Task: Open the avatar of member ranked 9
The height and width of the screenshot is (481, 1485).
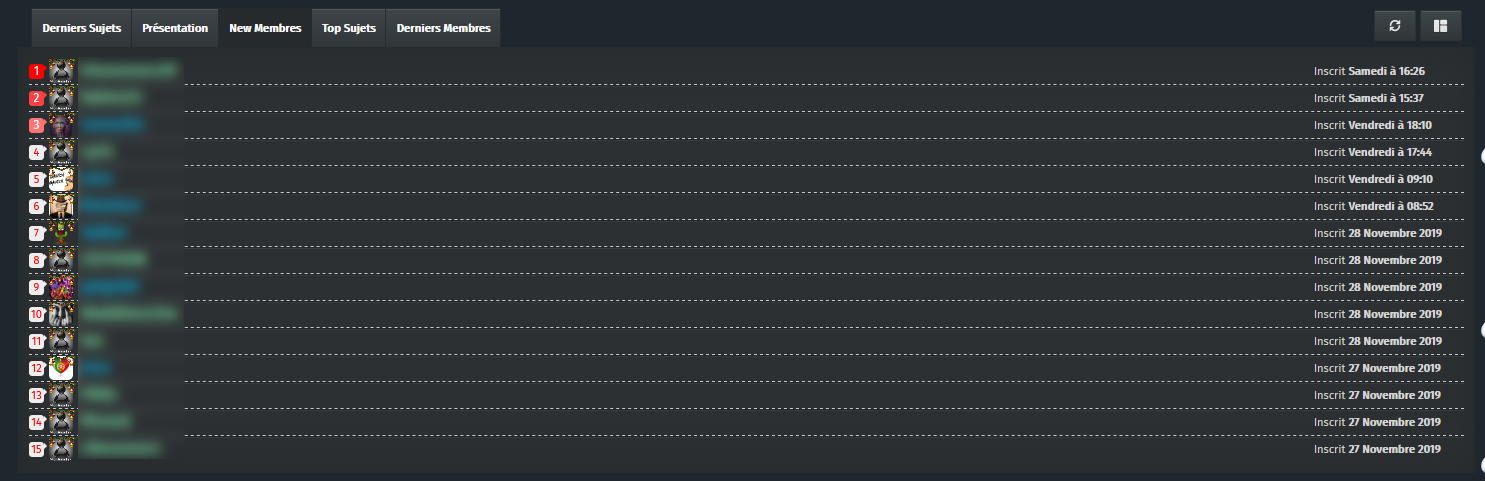Action: pyautogui.click(x=62, y=287)
